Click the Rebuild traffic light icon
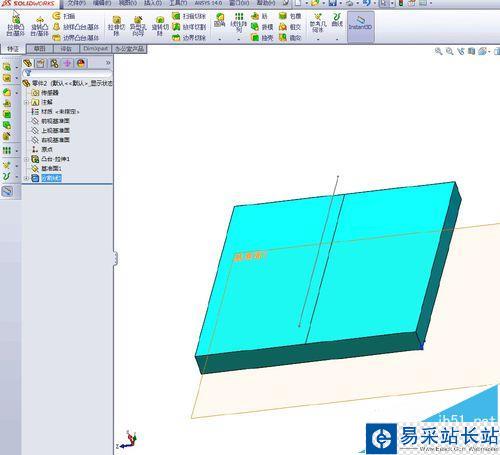 pos(401,3)
